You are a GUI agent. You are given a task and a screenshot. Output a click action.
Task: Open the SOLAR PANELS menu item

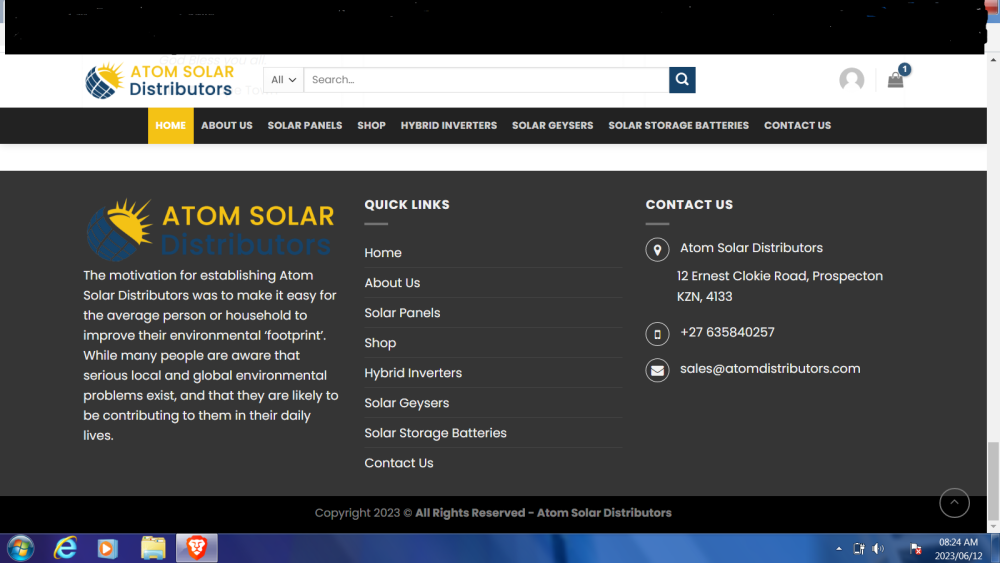(305, 126)
